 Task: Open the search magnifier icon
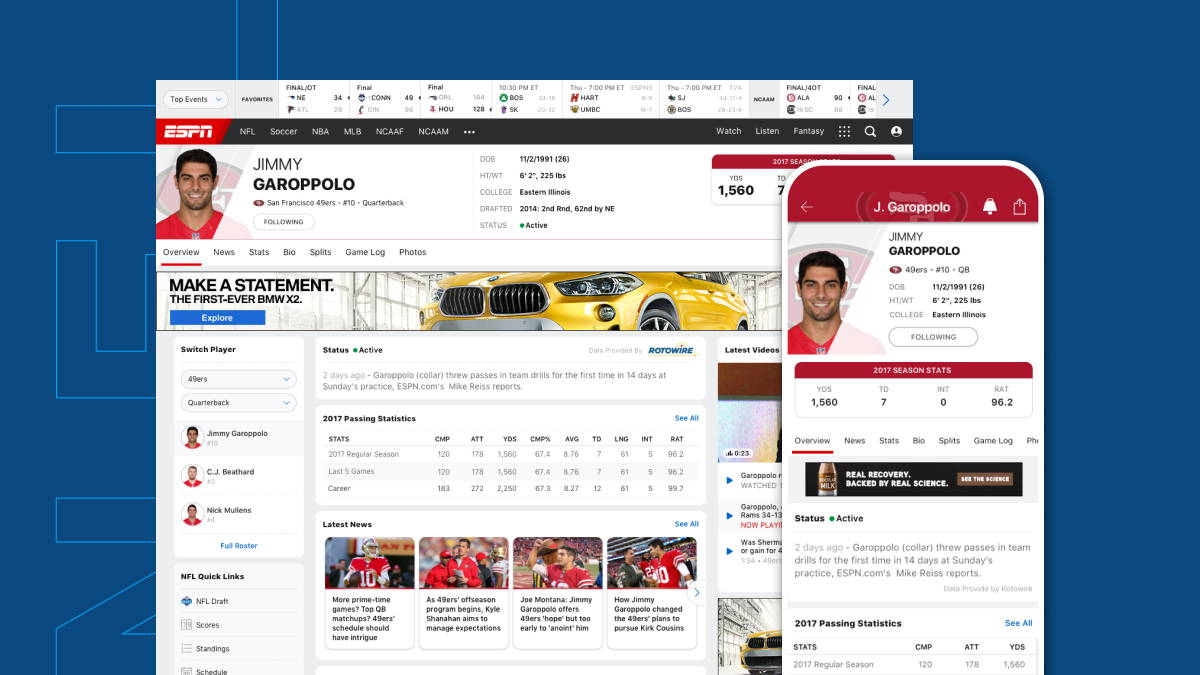coord(870,131)
